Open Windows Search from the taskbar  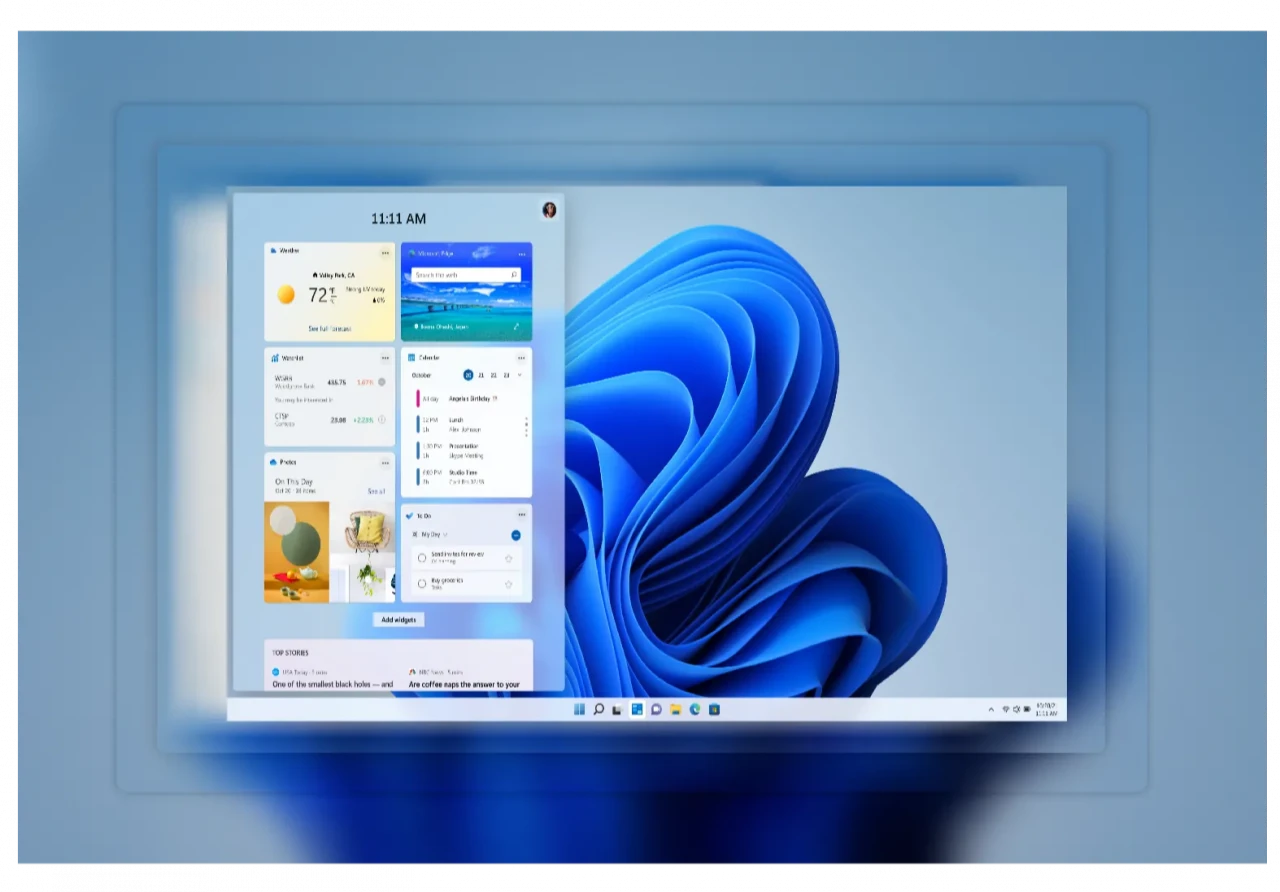(x=599, y=709)
